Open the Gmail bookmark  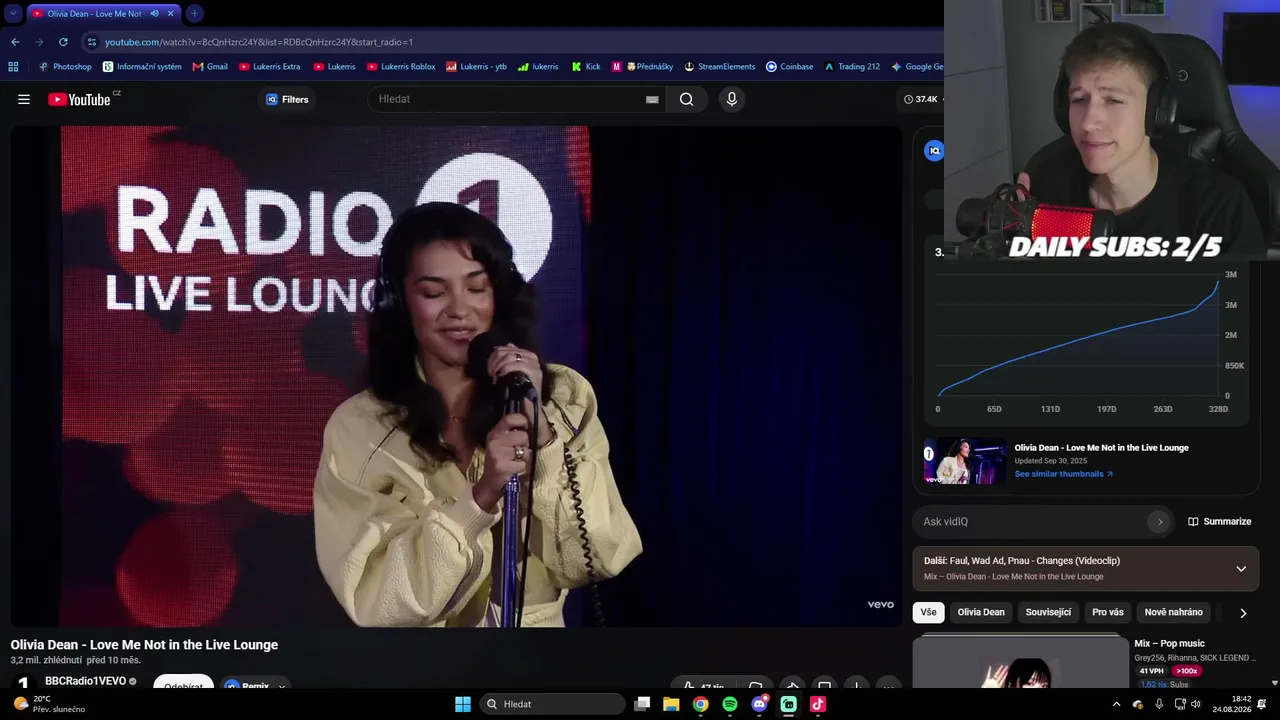coord(210,67)
